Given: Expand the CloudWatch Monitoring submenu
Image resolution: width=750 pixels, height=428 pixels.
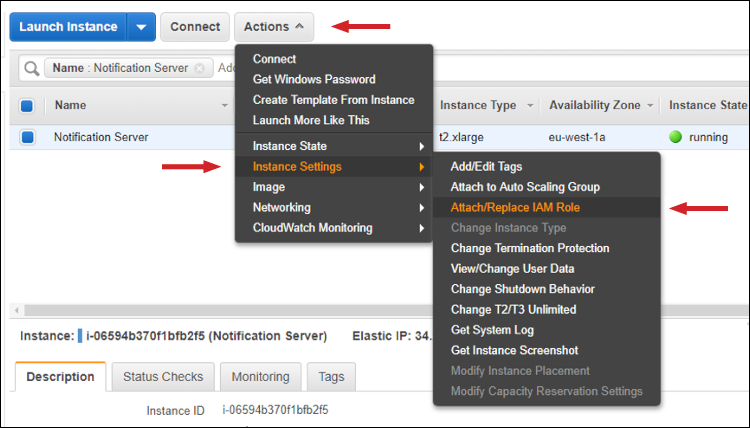Looking at the screenshot, I should coord(333,228).
